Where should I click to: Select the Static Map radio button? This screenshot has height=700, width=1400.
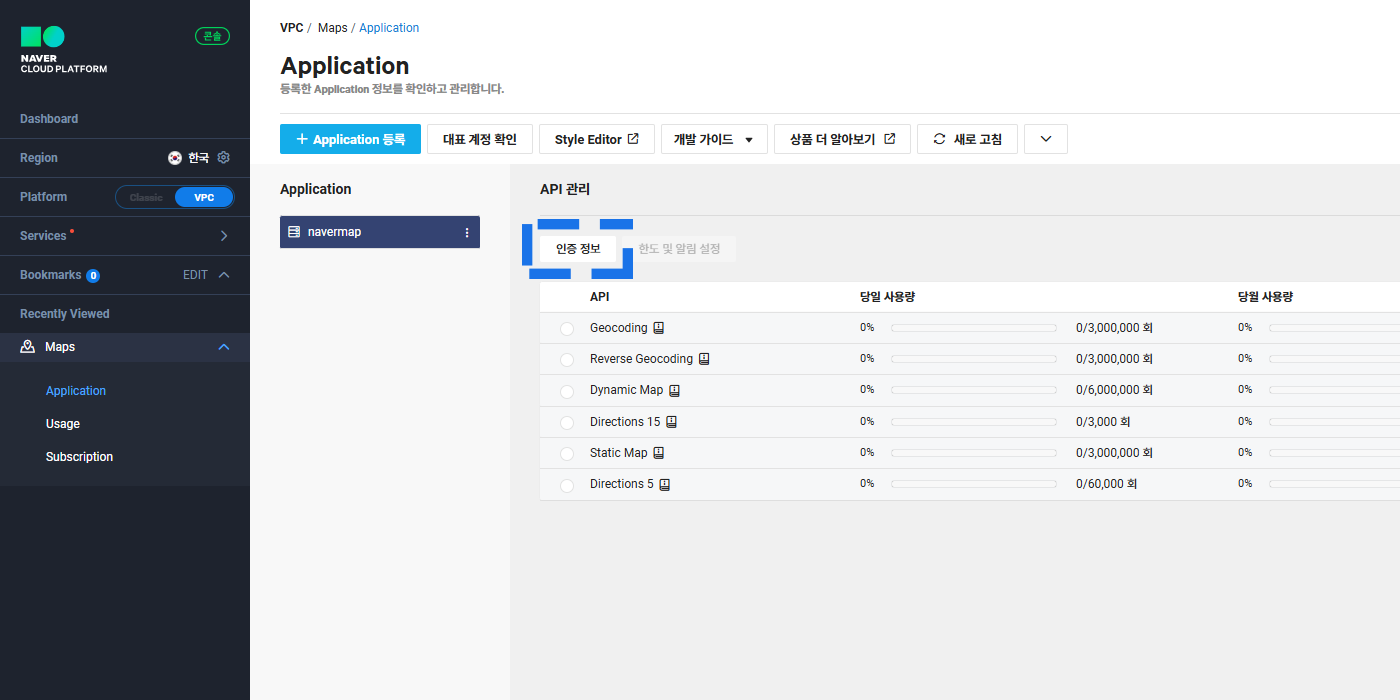(567, 454)
